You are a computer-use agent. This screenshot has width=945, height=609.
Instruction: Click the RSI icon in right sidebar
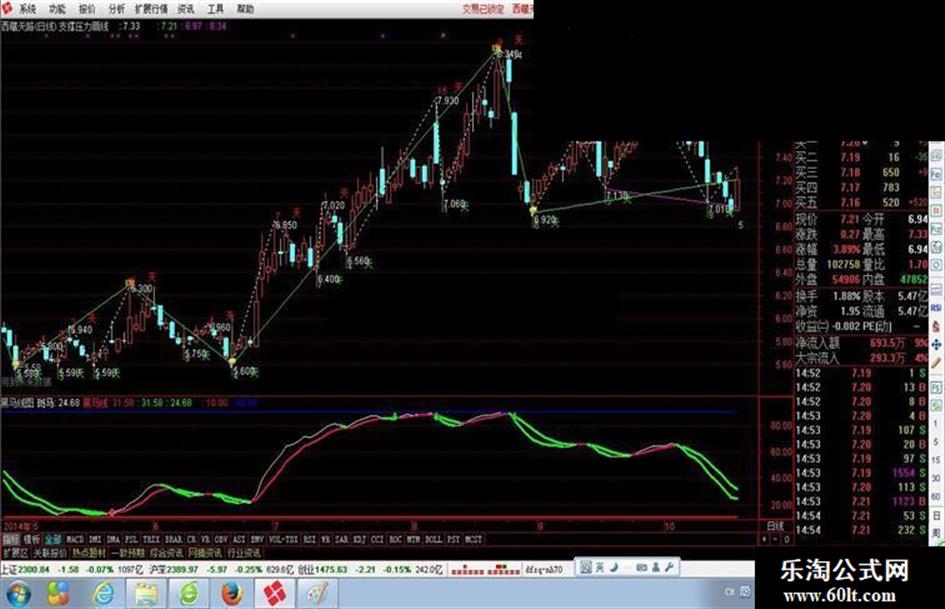pyautogui.click(x=937, y=308)
